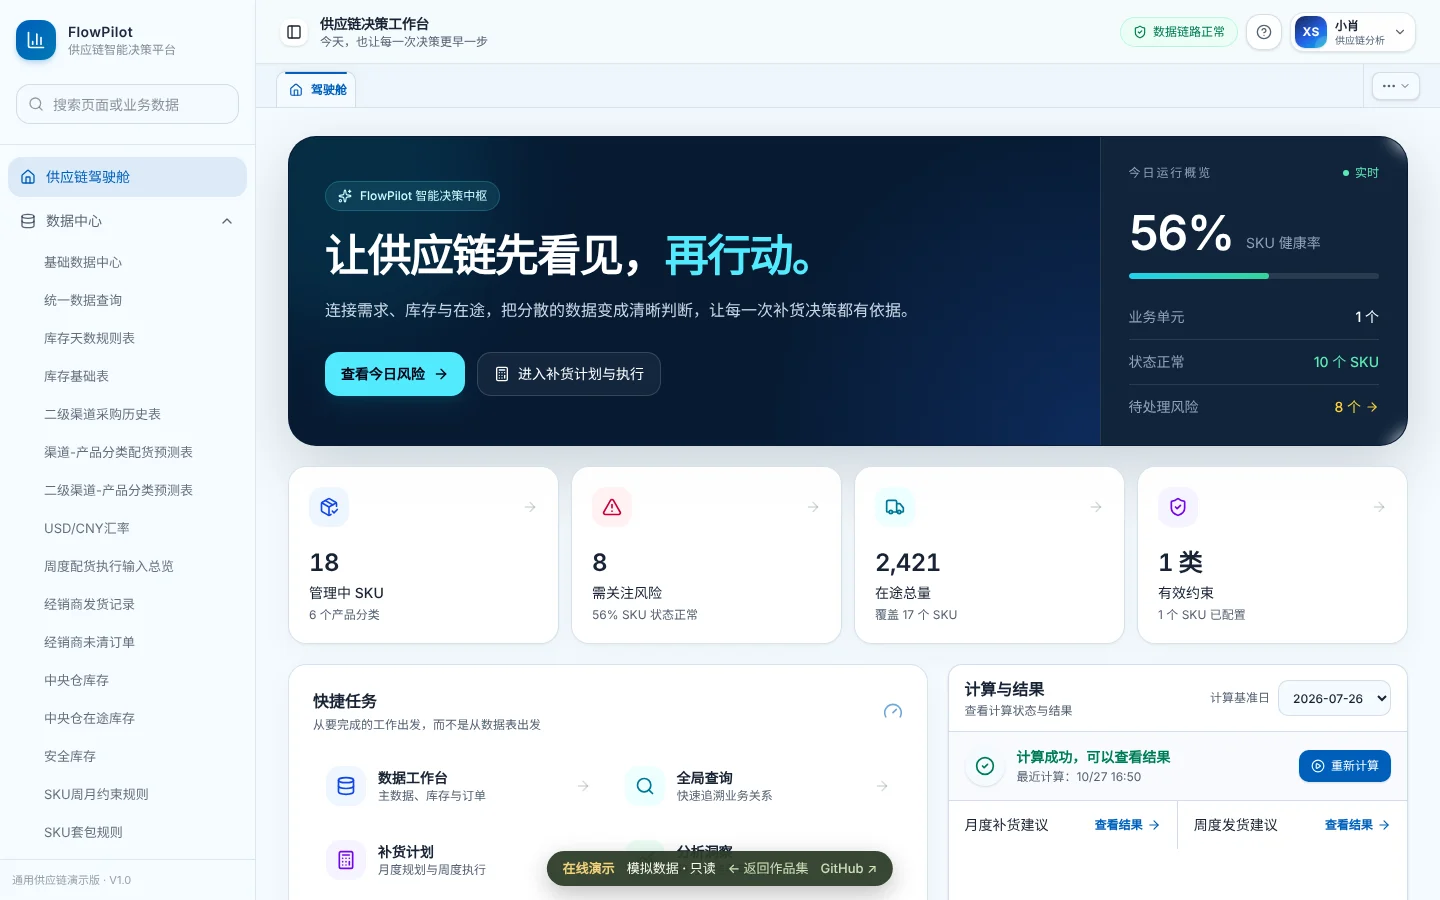Click the calculator icon for 补货计划
This screenshot has width=1440, height=900.
[346, 860]
